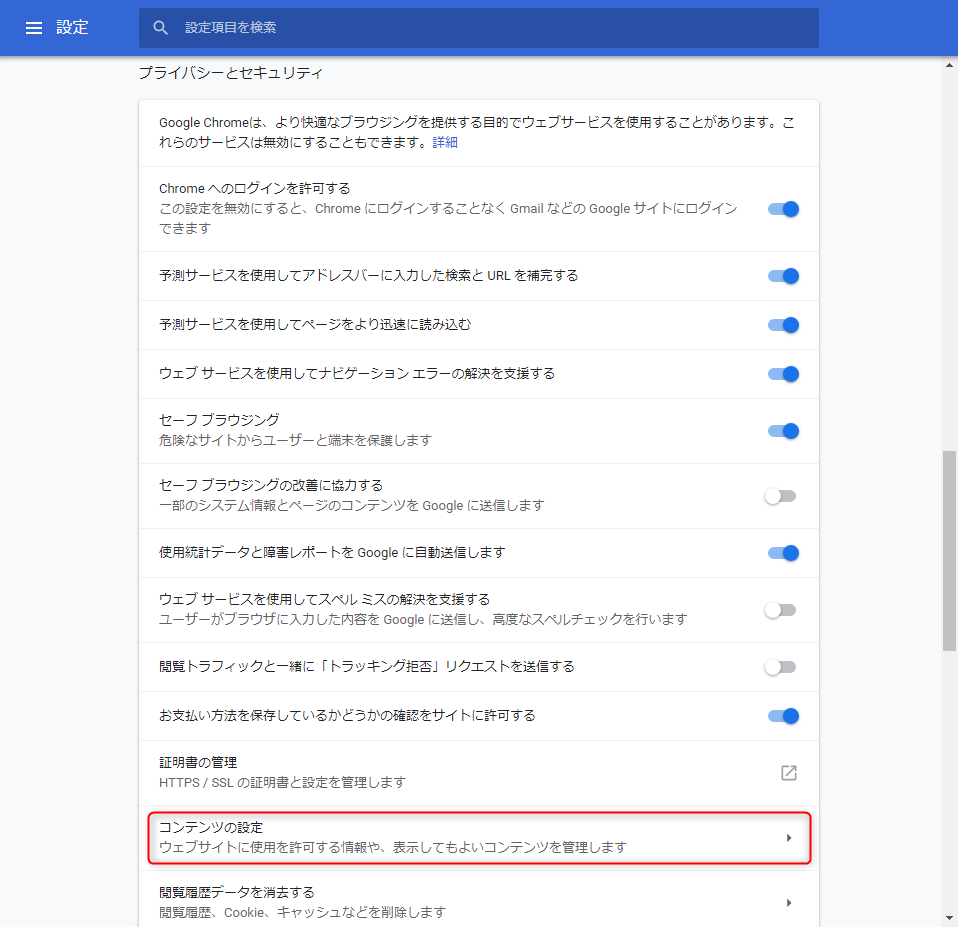Open the 詳細 link
Image resolution: width=958 pixels, height=927 pixels.
click(x=445, y=142)
